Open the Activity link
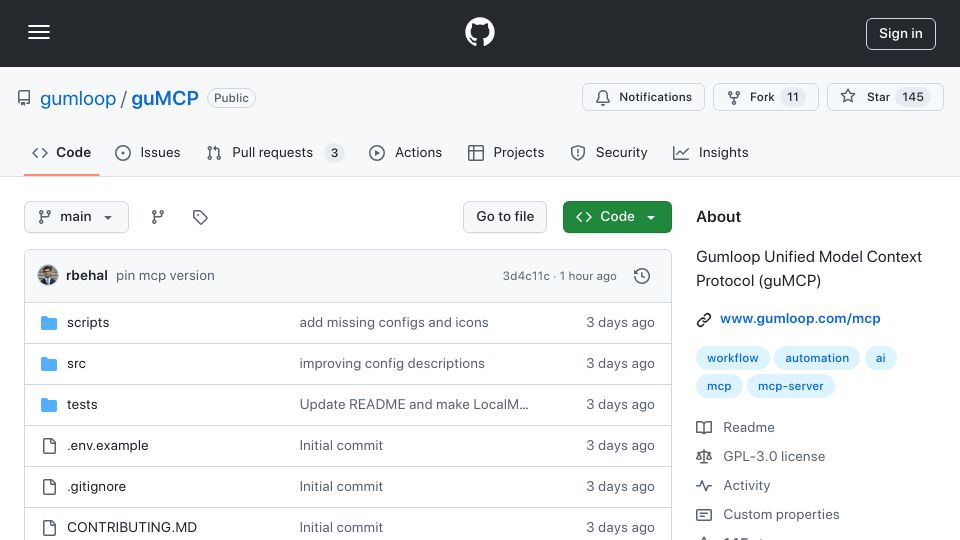The image size is (960, 540). [733, 486]
